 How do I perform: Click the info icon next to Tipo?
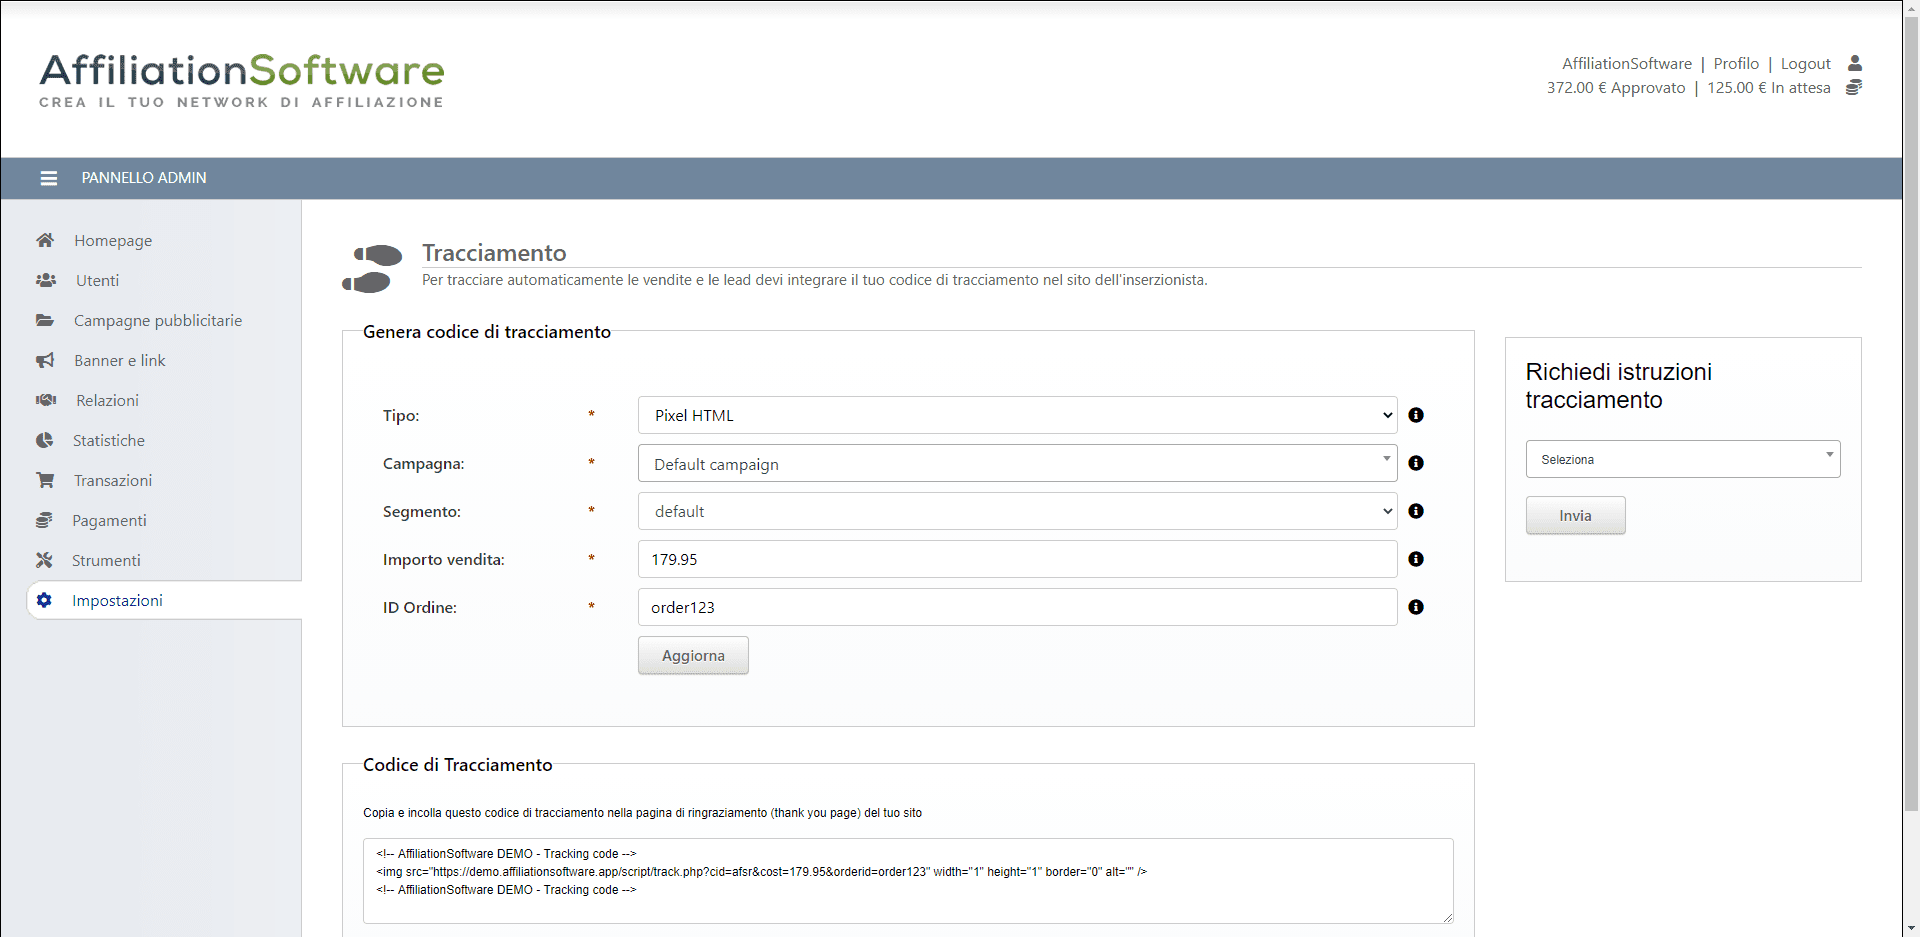1416,415
